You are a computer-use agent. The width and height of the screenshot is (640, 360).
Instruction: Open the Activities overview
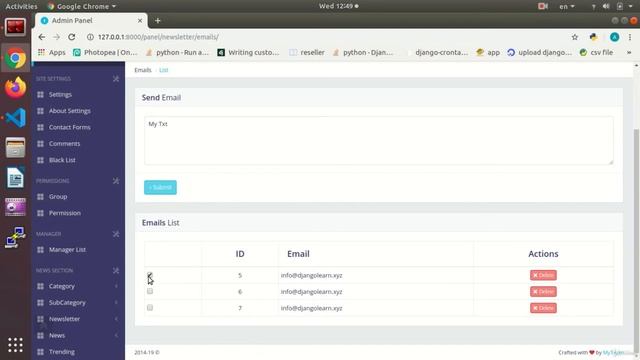(21, 6)
